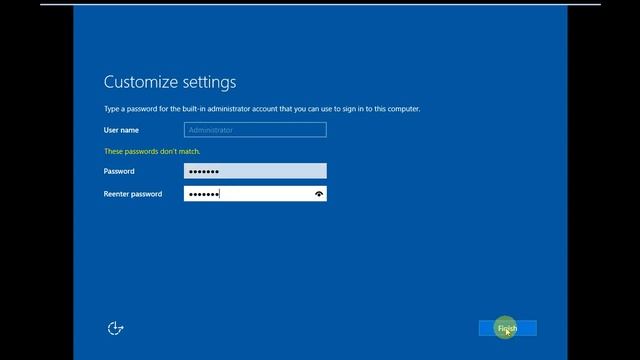Open the Ease of Access icon
Image resolution: width=640 pixels, height=360 pixels.
coord(116,328)
